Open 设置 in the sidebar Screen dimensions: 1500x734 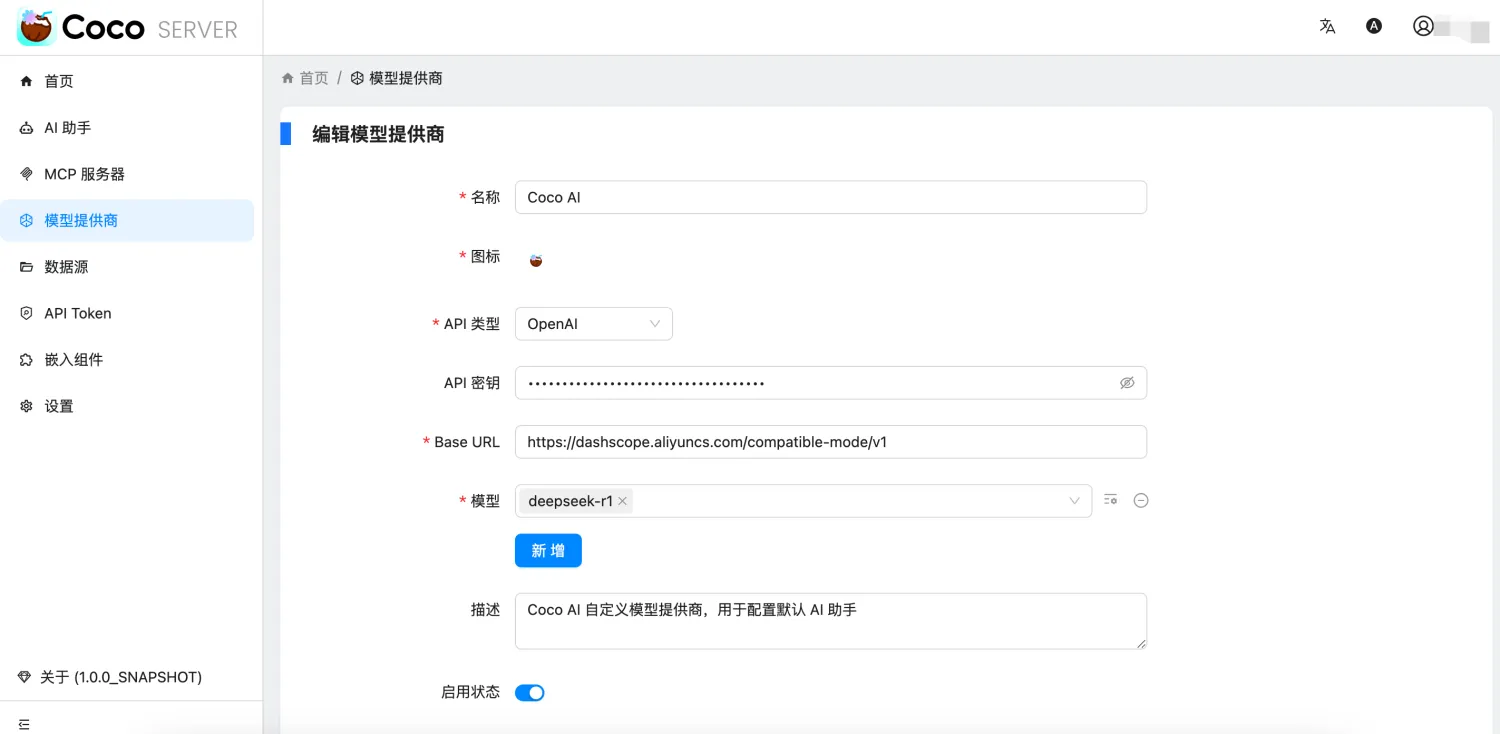coord(127,406)
